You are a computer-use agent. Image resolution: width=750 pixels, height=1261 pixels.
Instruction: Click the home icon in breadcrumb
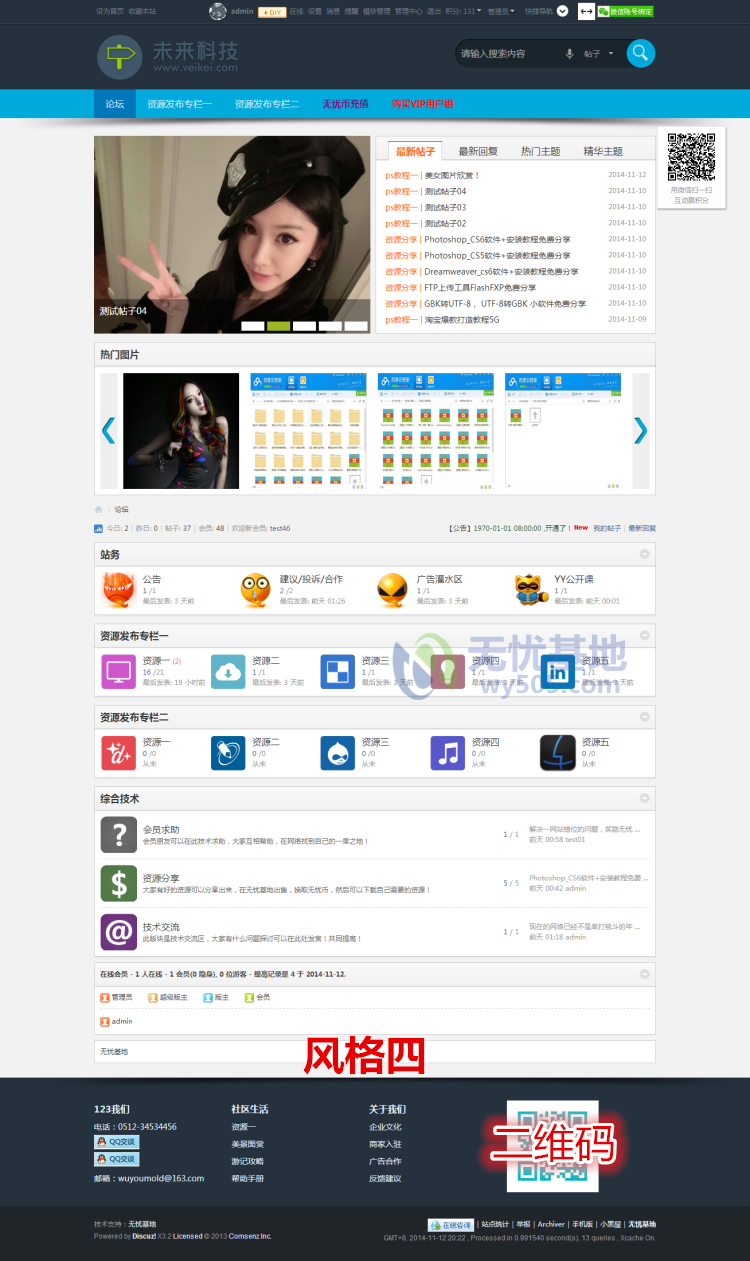coord(99,509)
